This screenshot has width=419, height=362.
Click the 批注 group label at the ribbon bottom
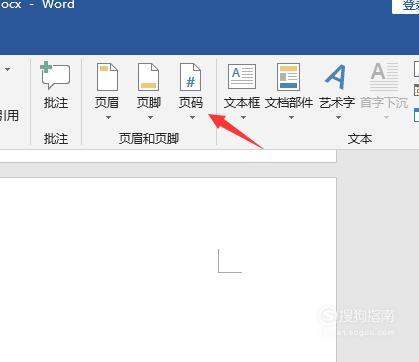tap(56, 138)
